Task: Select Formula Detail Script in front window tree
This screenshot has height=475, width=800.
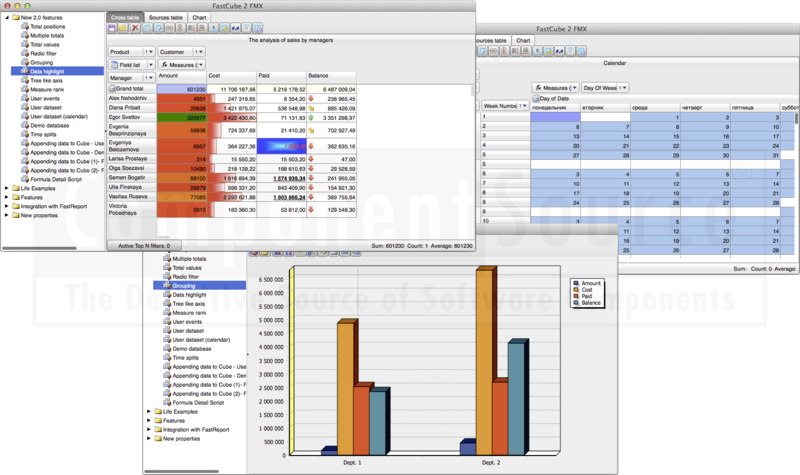Action: 56,179
